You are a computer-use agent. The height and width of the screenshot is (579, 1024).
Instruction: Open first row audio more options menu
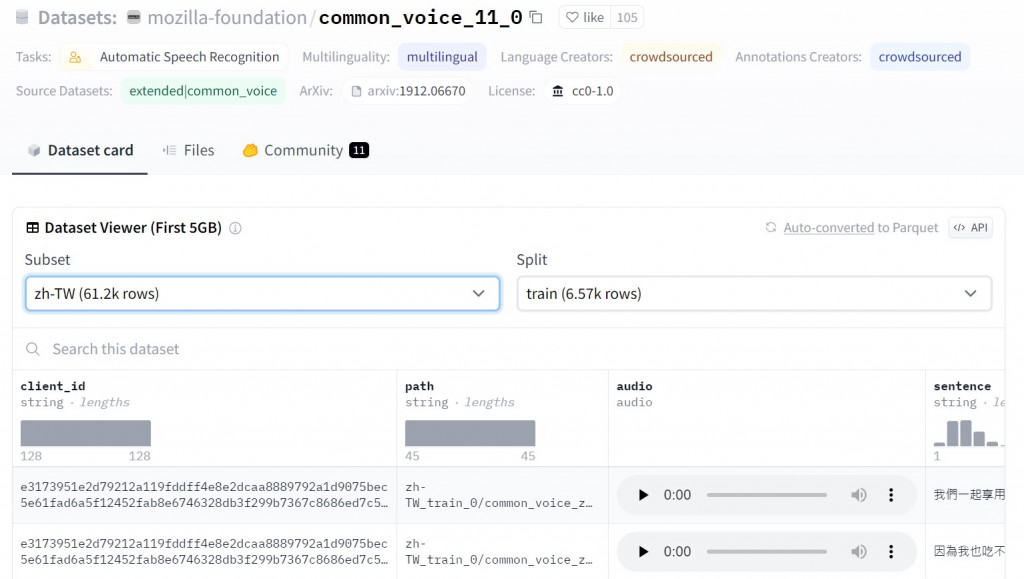(891, 495)
